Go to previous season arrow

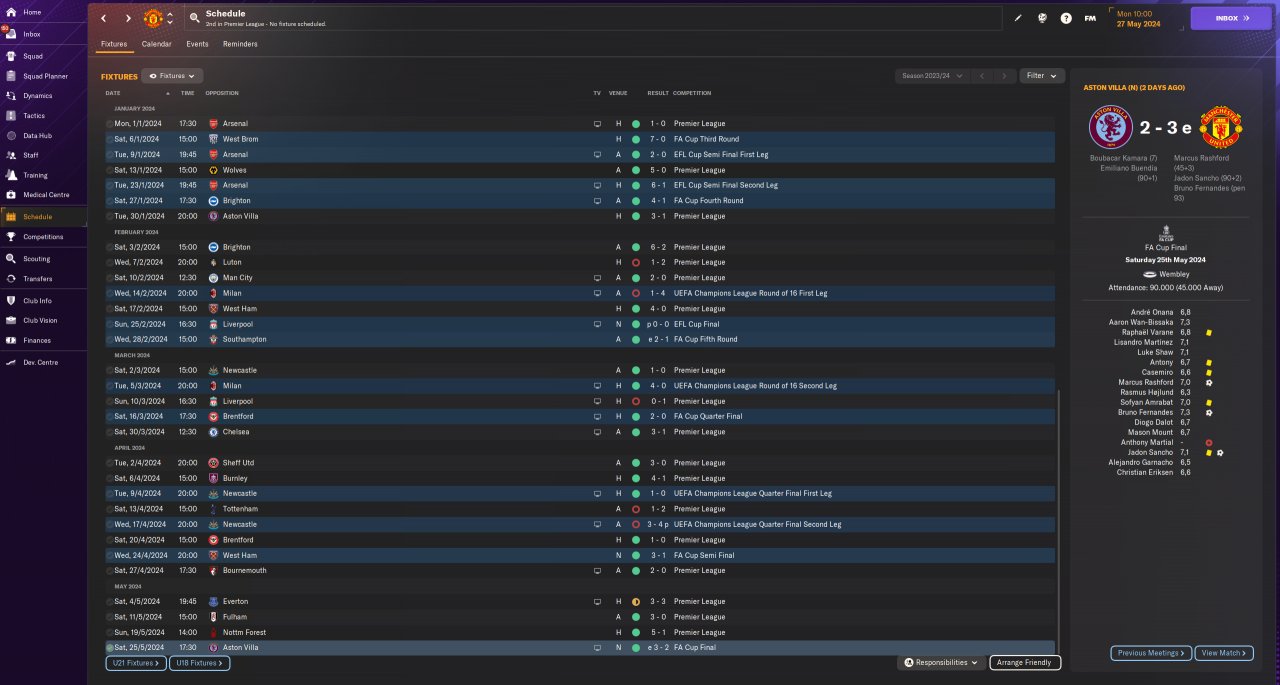click(982, 76)
